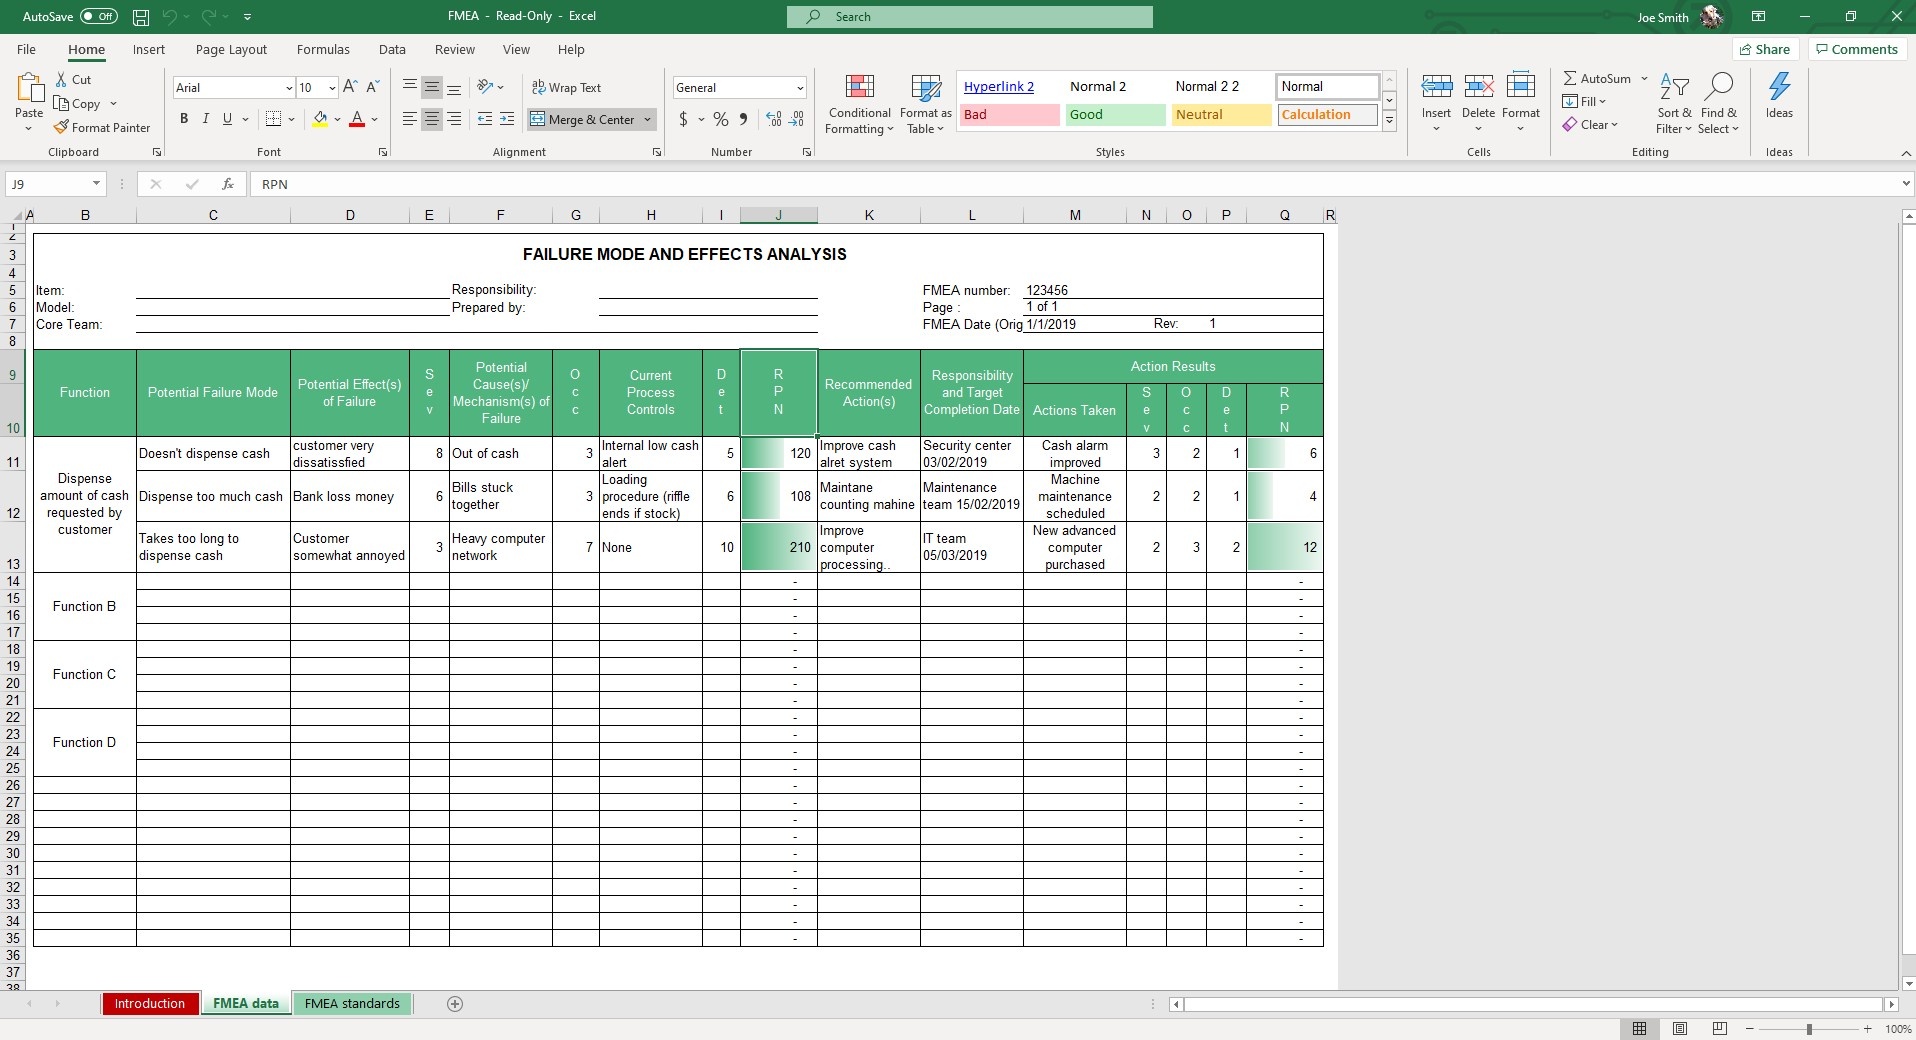Toggle bold formatting

point(183,118)
